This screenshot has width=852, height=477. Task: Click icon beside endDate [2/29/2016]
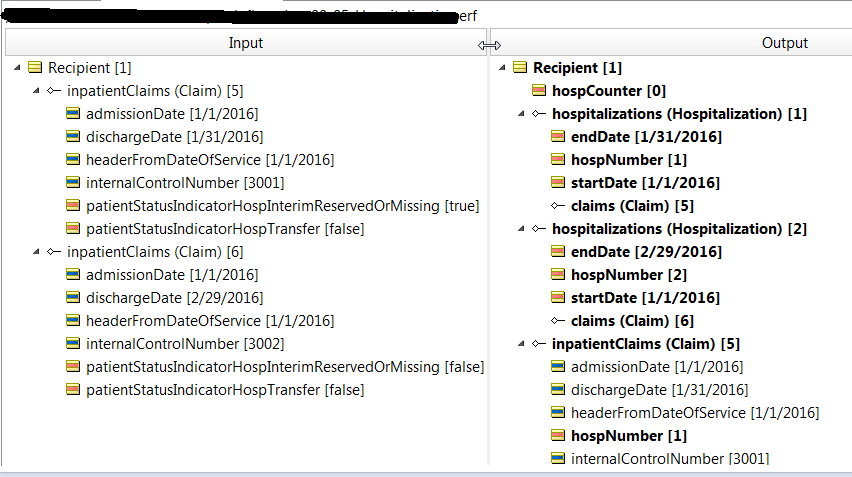(x=558, y=252)
